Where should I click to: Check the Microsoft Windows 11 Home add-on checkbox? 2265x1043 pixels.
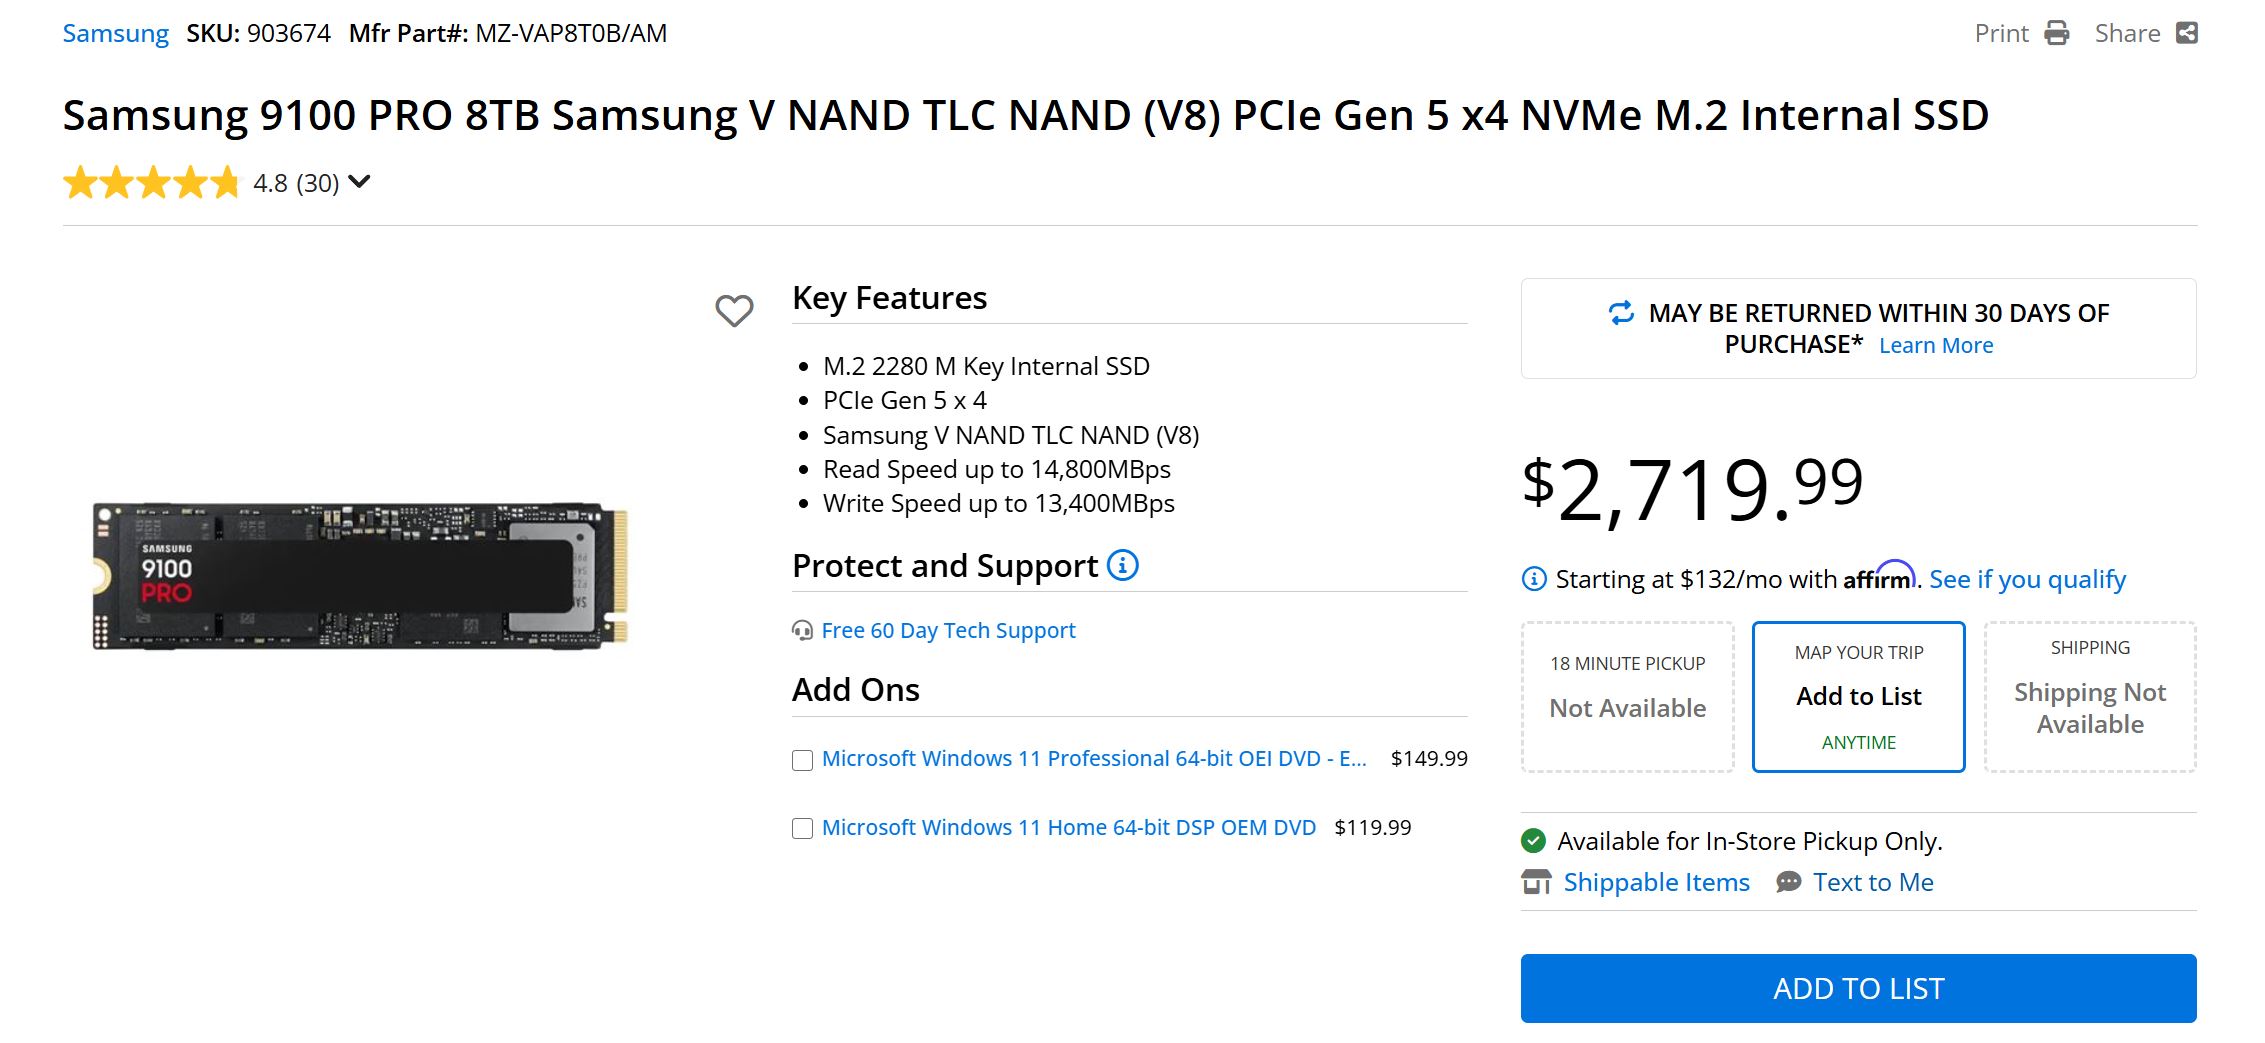coord(801,828)
